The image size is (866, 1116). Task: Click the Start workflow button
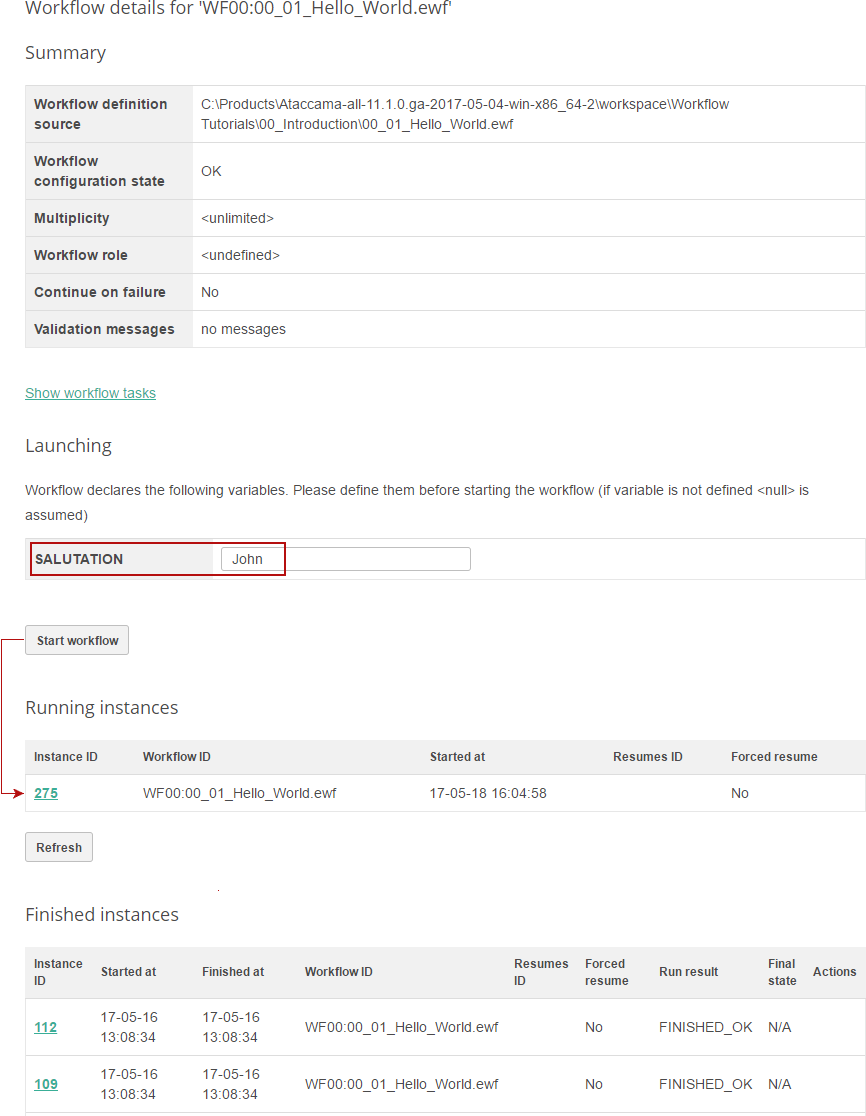(x=77, y=639)
